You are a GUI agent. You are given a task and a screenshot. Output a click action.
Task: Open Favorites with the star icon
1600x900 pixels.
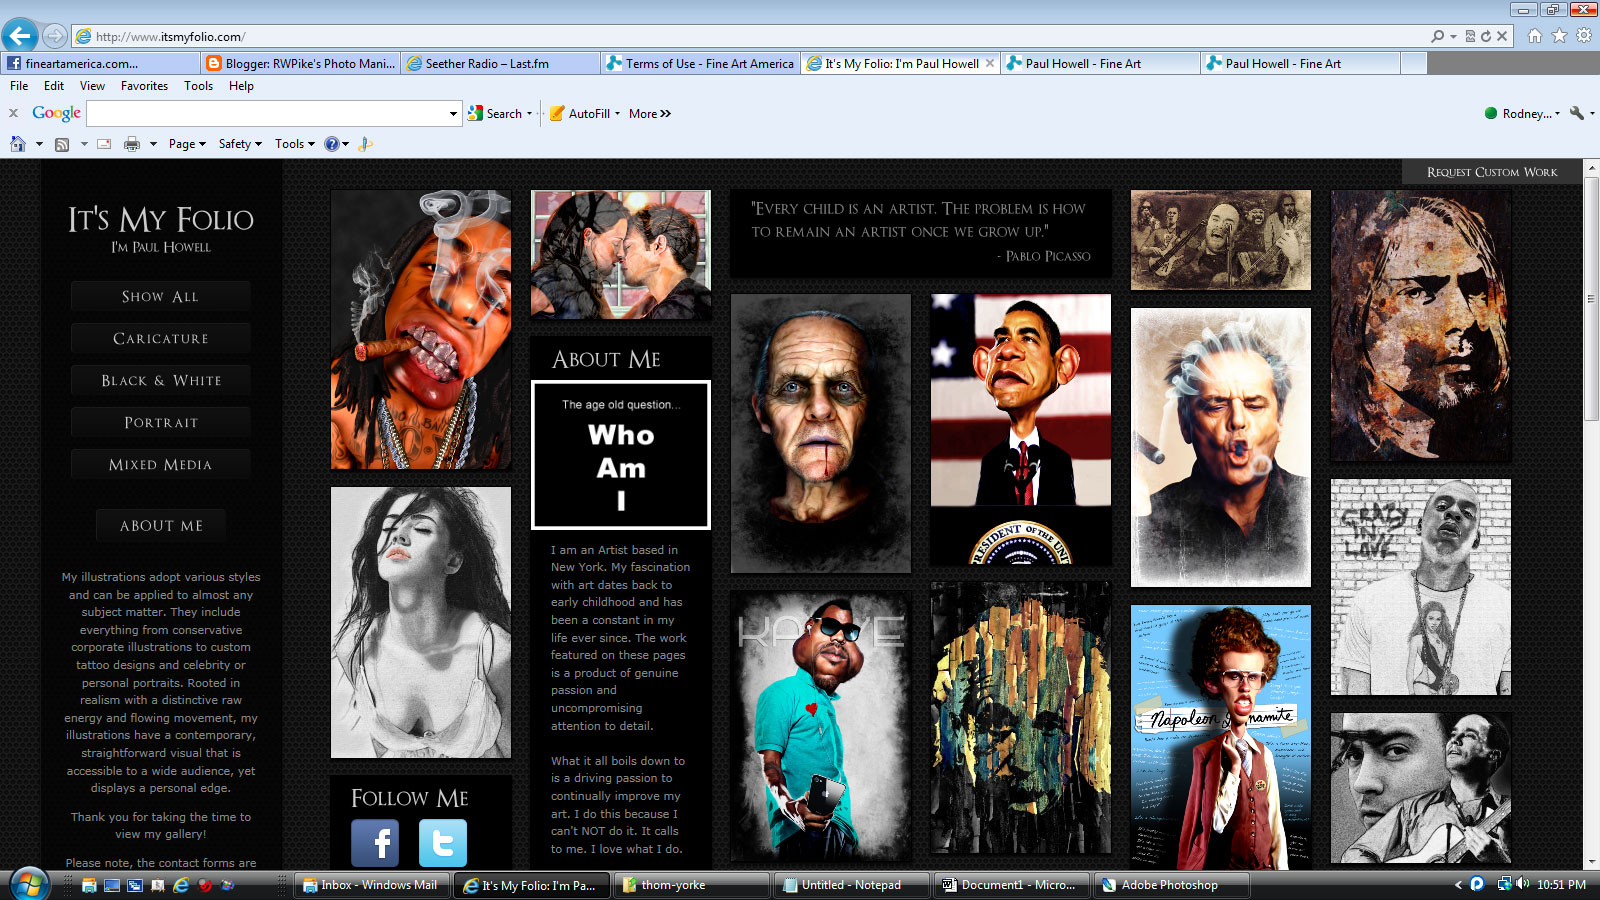(x=1559, y=36)
